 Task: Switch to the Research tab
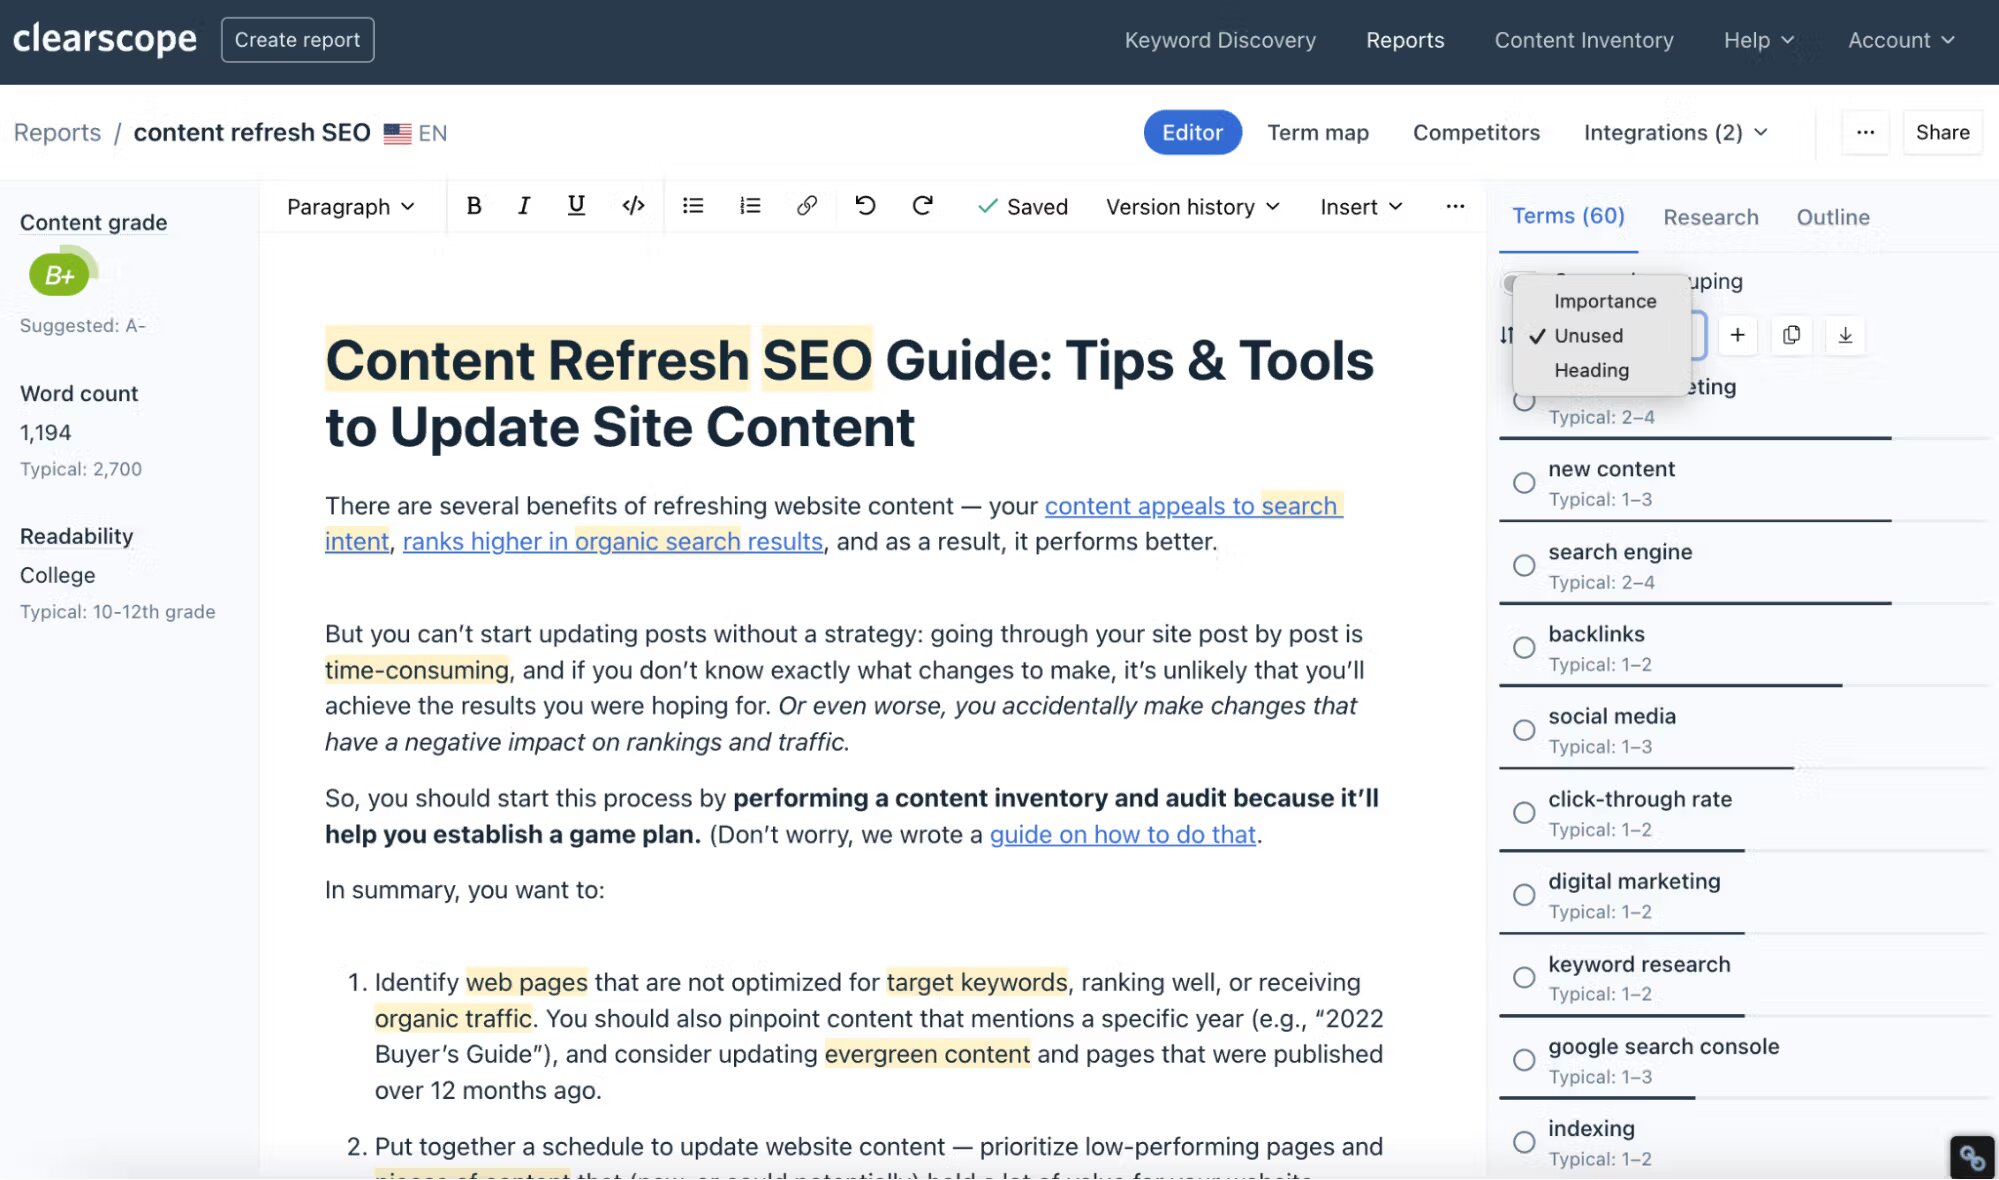[1710, 217]
